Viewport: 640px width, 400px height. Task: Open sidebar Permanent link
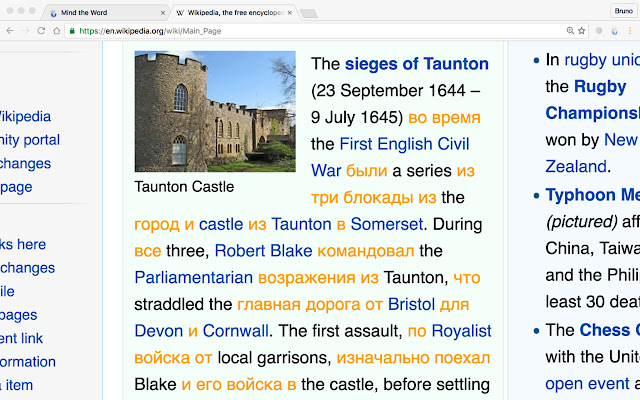pyautogui.click(x=21, y=338)
